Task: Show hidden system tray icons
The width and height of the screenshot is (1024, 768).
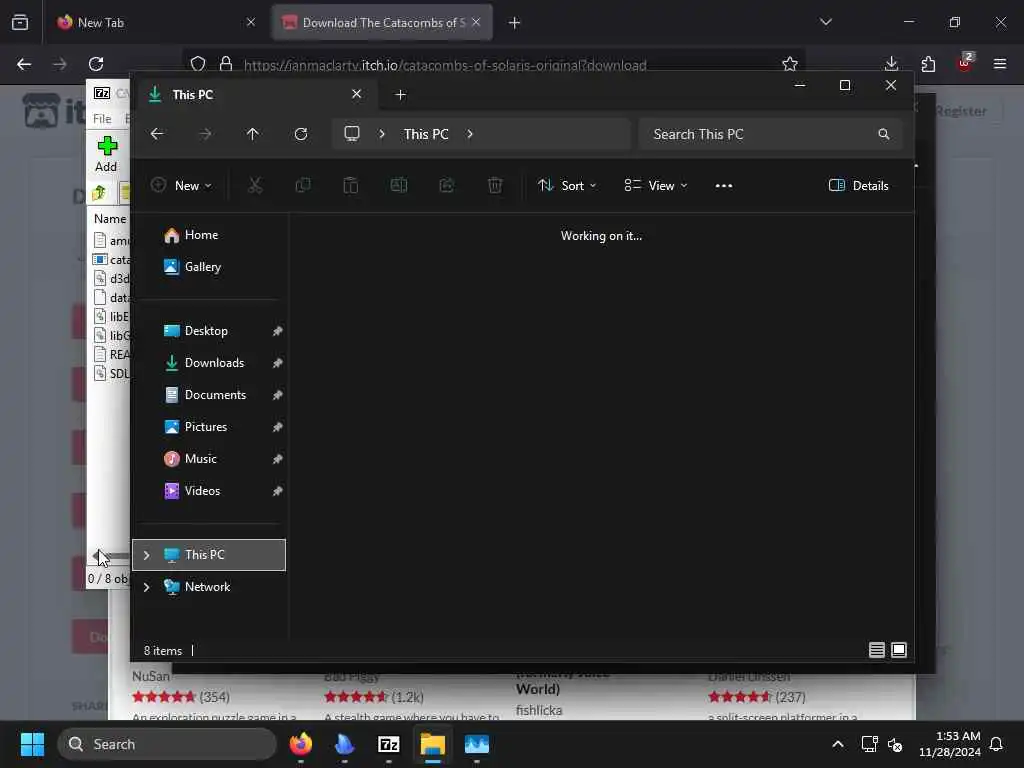Action: pos(838,744)
